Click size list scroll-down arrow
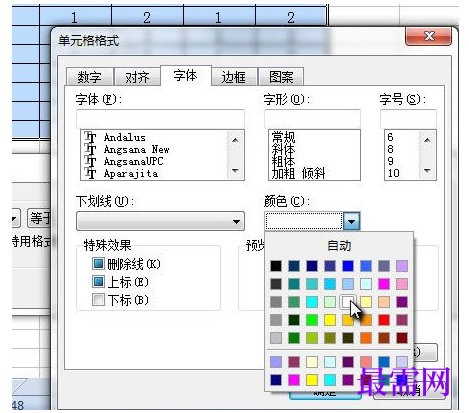The image size is (469, 413). pos(427,171)
